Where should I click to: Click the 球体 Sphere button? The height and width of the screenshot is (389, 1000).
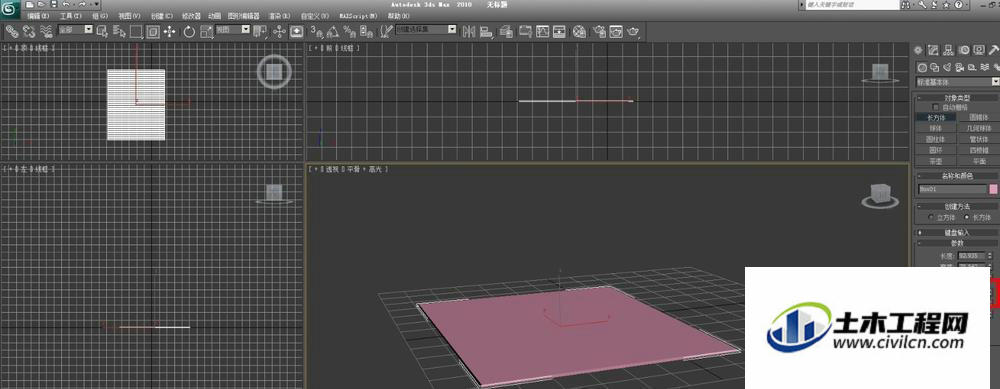coord(936,128)
